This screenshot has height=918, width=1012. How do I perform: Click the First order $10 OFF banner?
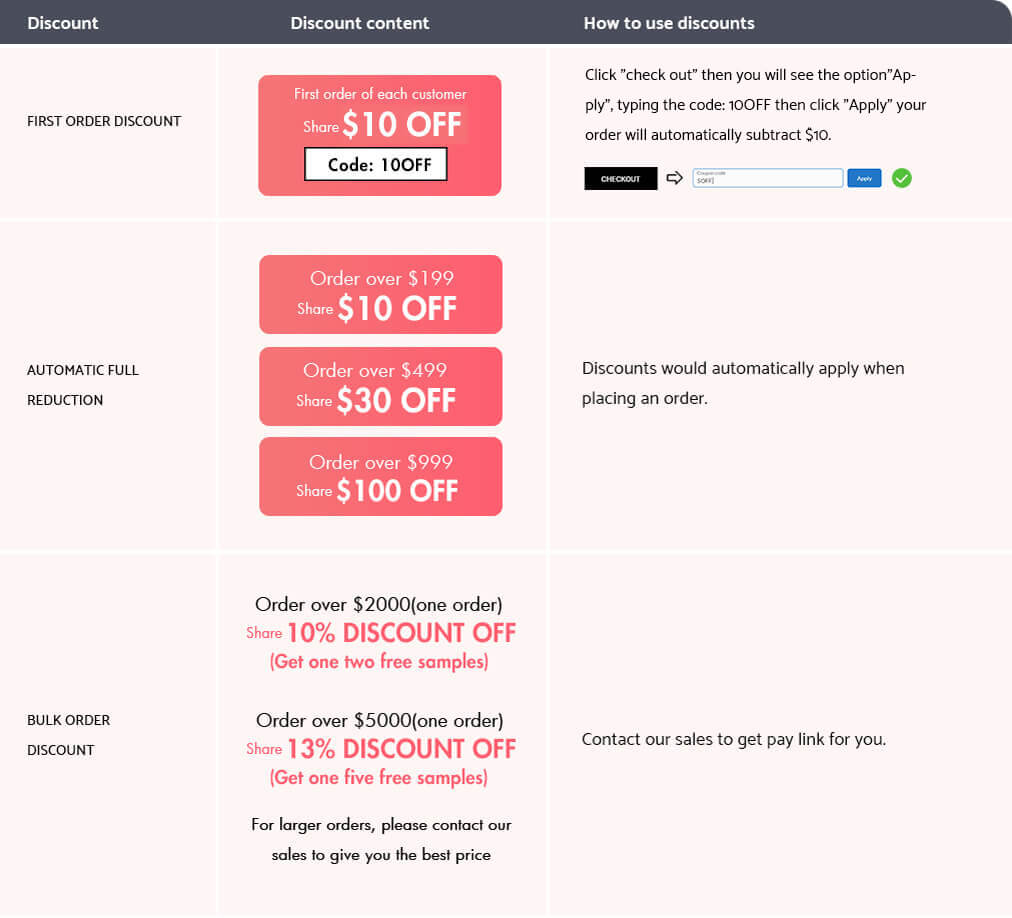pos(380,136)
